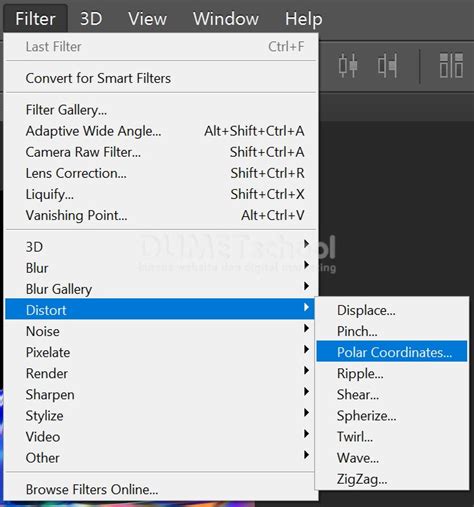Expand the Render submenu
This screenshot has width=474, height=507.
160,373
